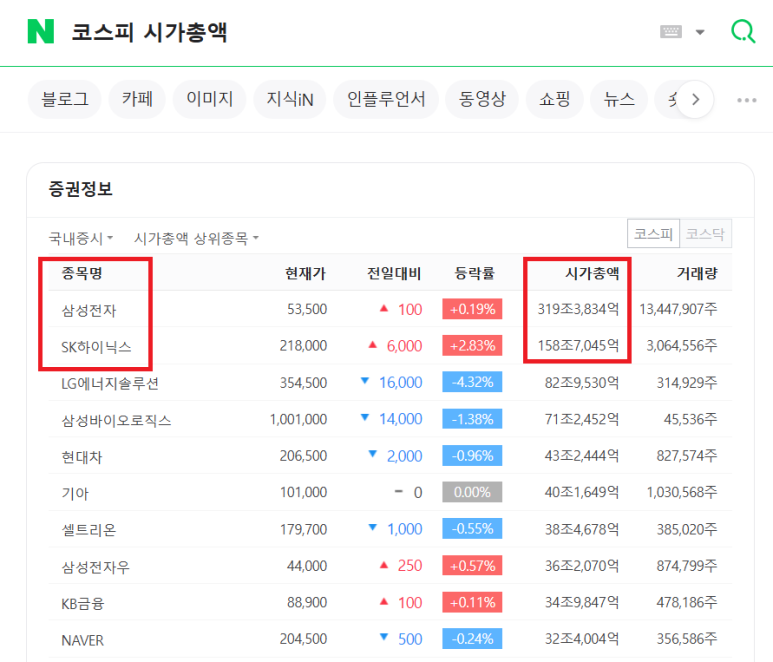The image size is (773, 662).
Task: Click the 등락률 column header
Action: coord(474,273)
